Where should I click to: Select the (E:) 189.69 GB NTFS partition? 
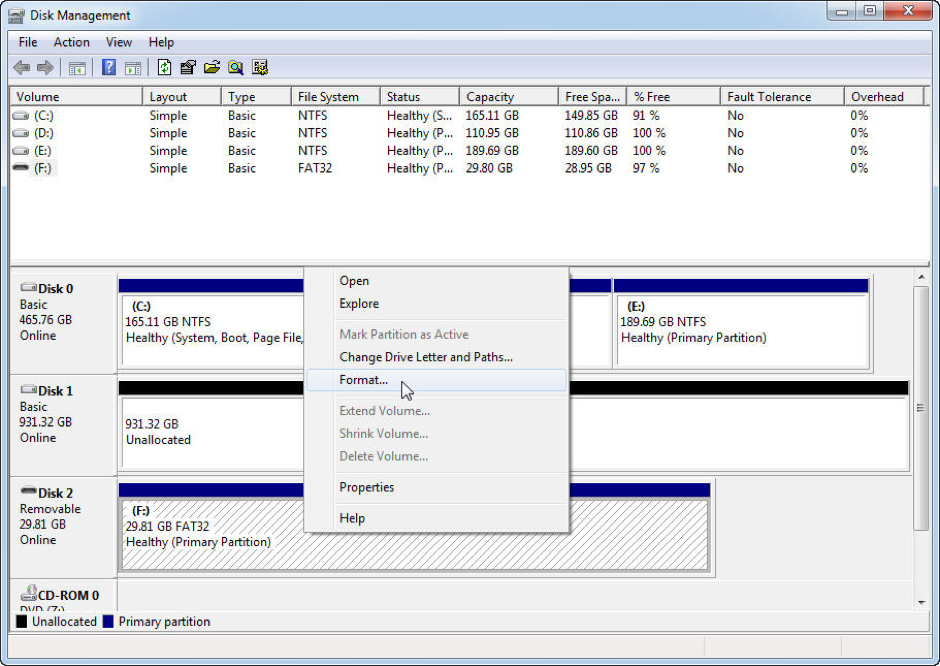tap(742, 331)
